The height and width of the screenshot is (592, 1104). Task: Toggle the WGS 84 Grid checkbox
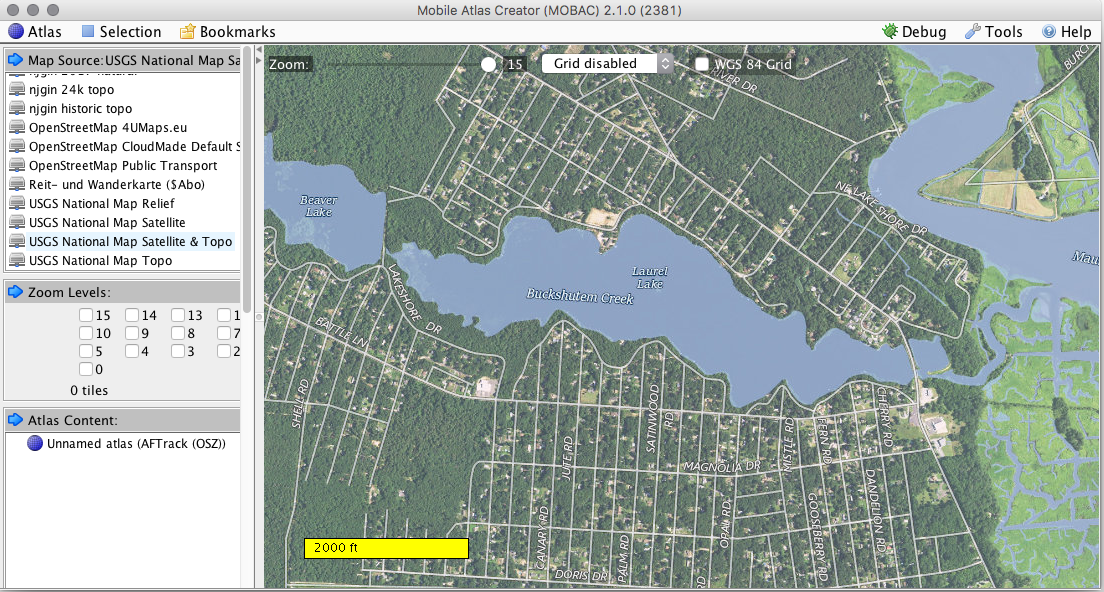703,64
